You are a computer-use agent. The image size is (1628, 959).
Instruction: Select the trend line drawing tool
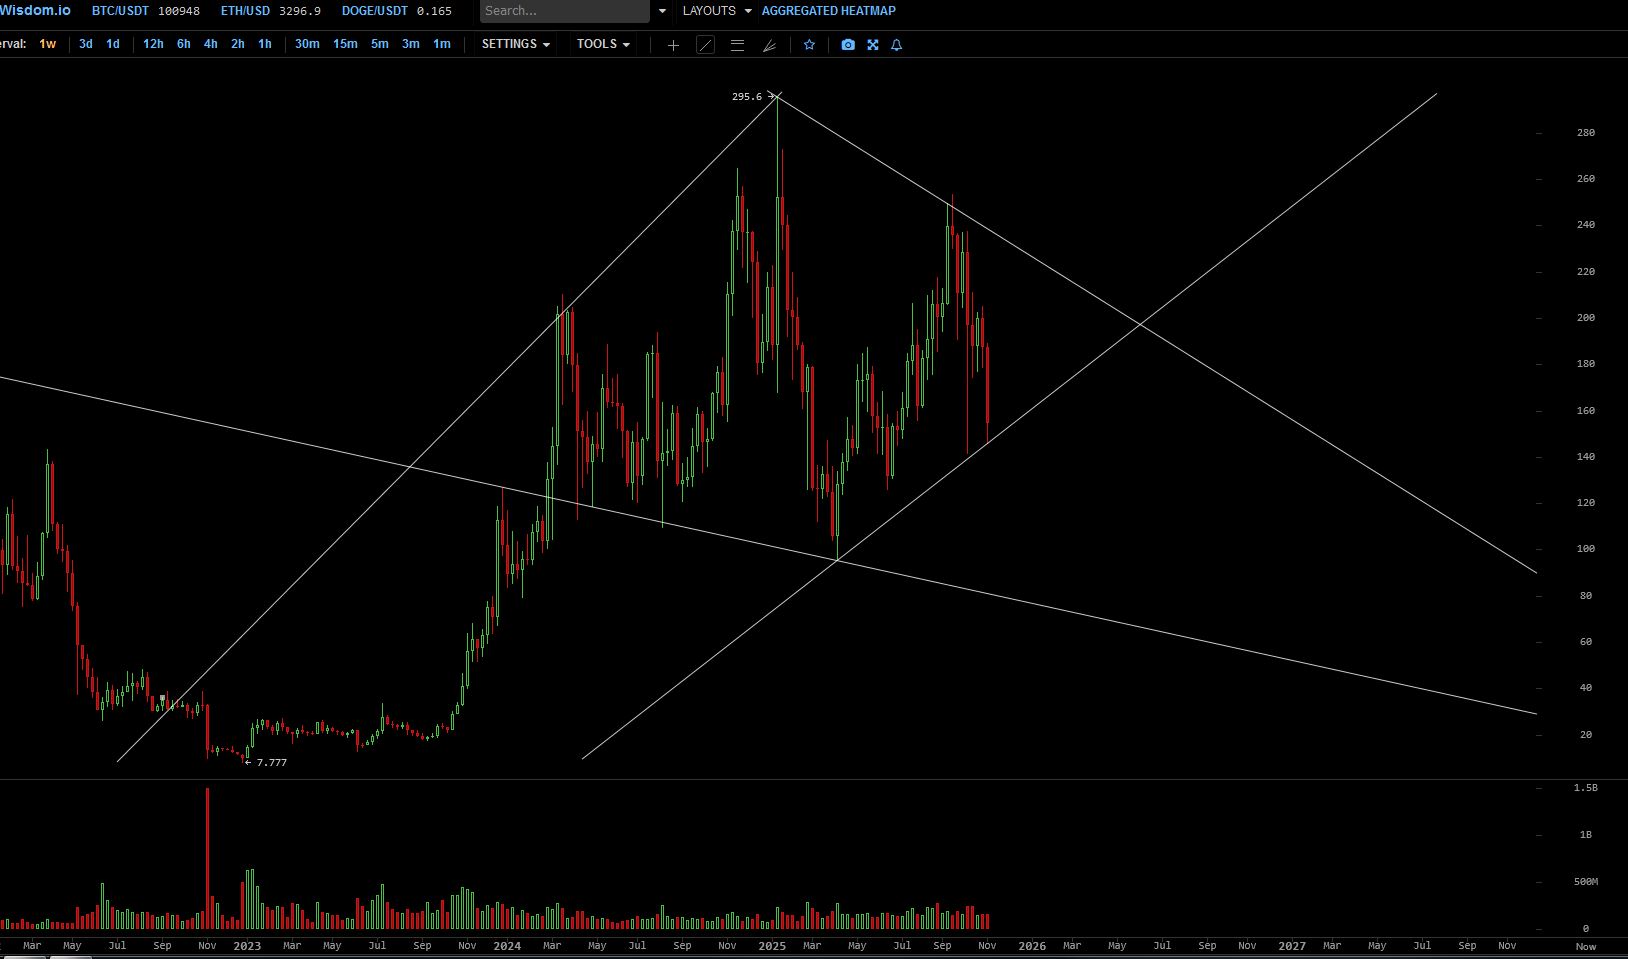tap(705, 45)
